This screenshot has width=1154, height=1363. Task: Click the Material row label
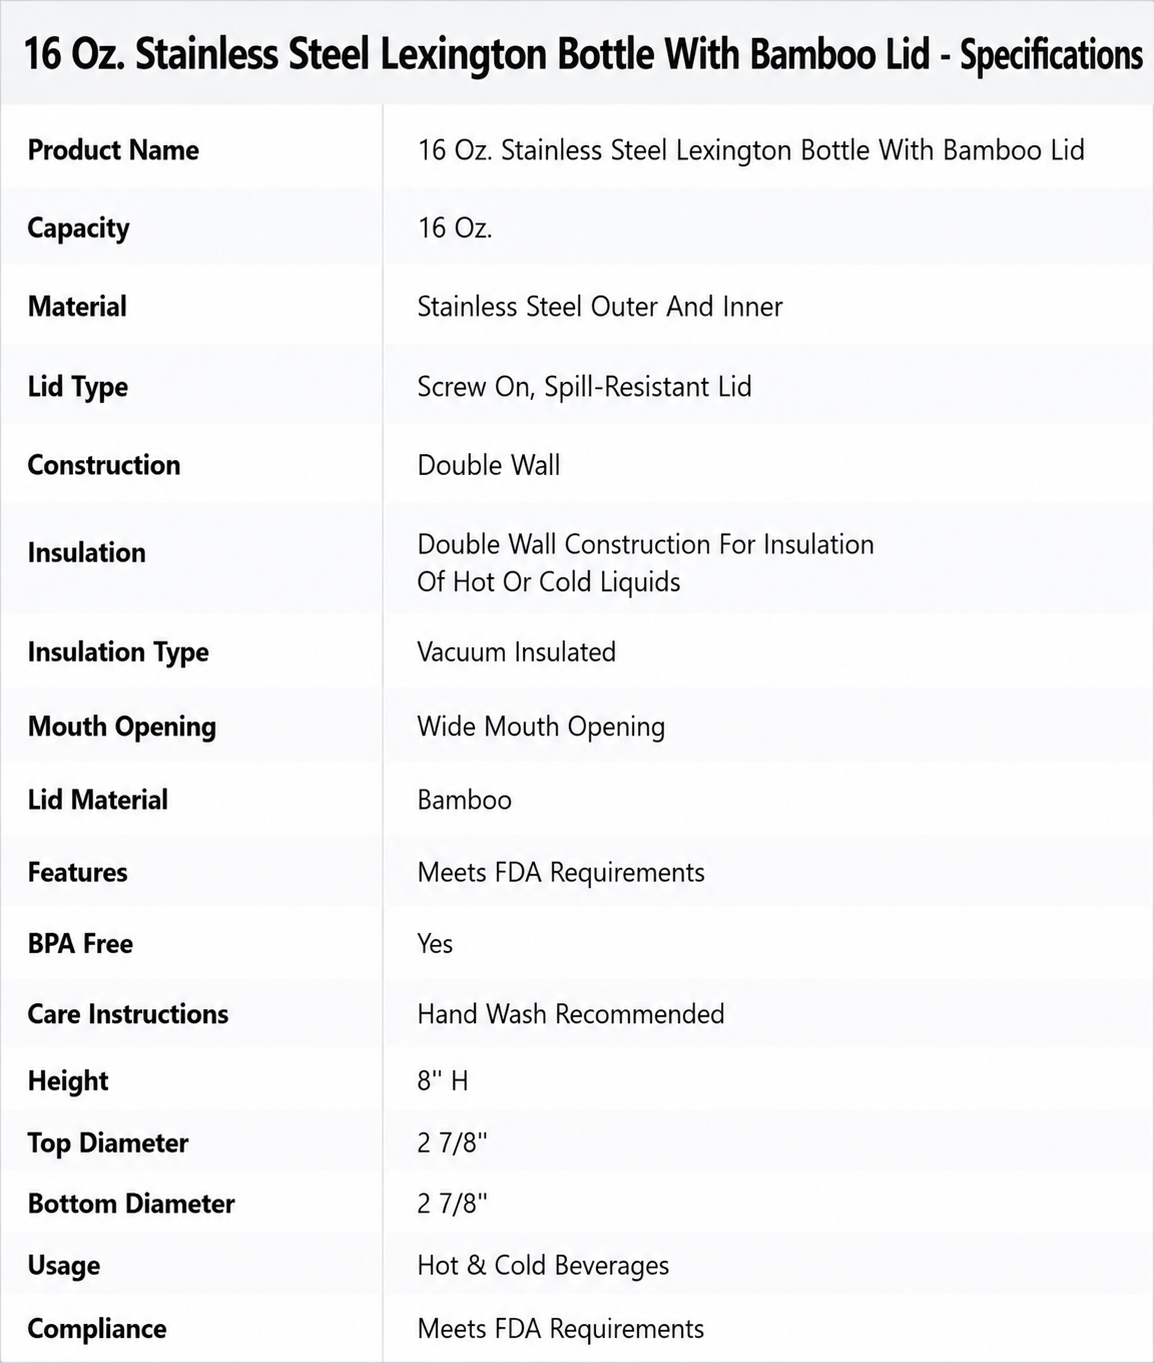[77, 306]
